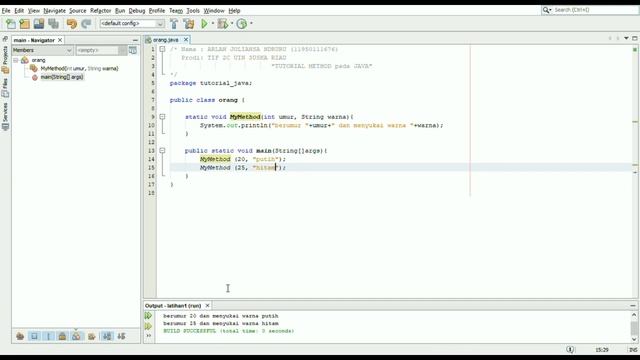Screen dimensions: 640x360
Task: Close the main - Navigator tab
Action: coord(60,40)
